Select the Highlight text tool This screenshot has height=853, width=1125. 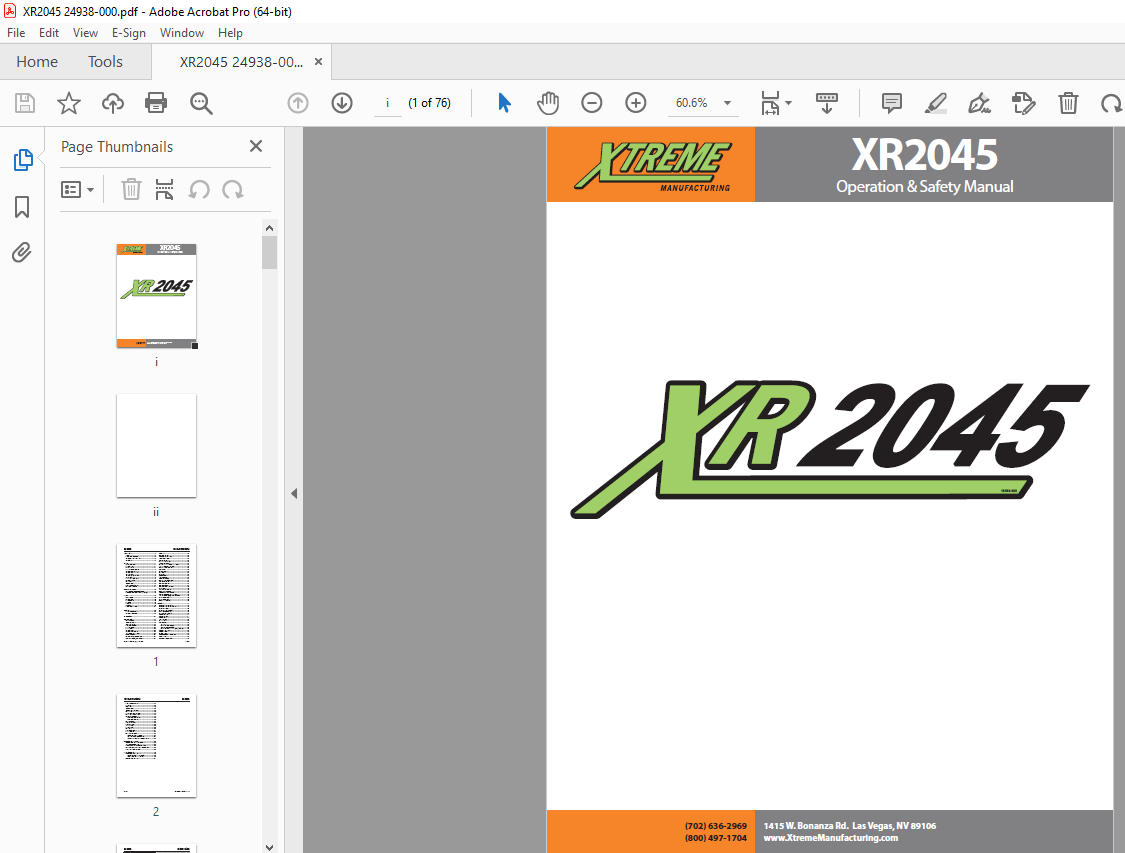point(936,103)
